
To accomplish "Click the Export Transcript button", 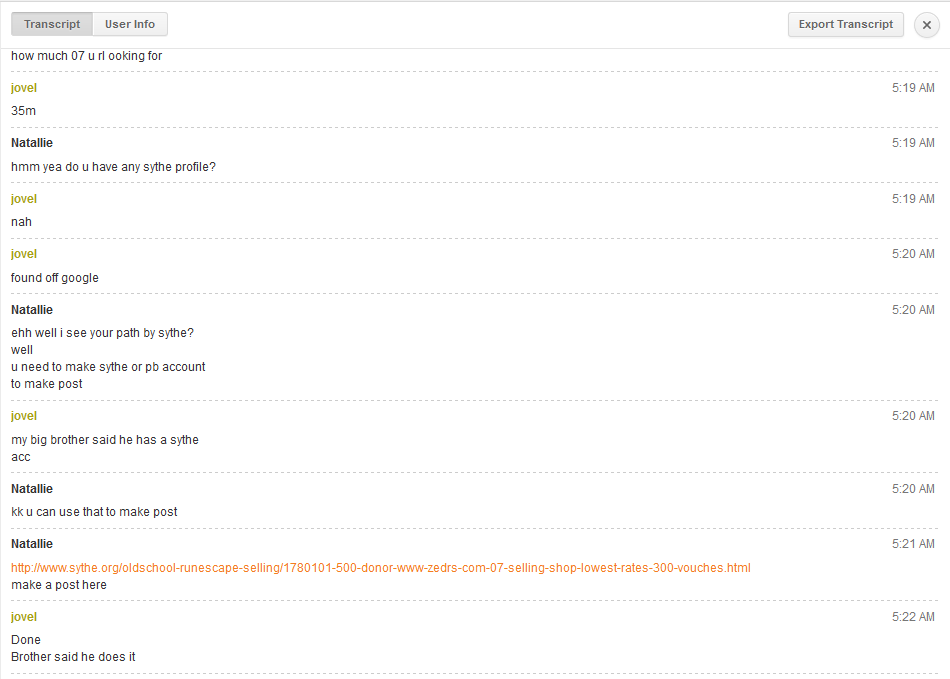I will pos(845,25).
